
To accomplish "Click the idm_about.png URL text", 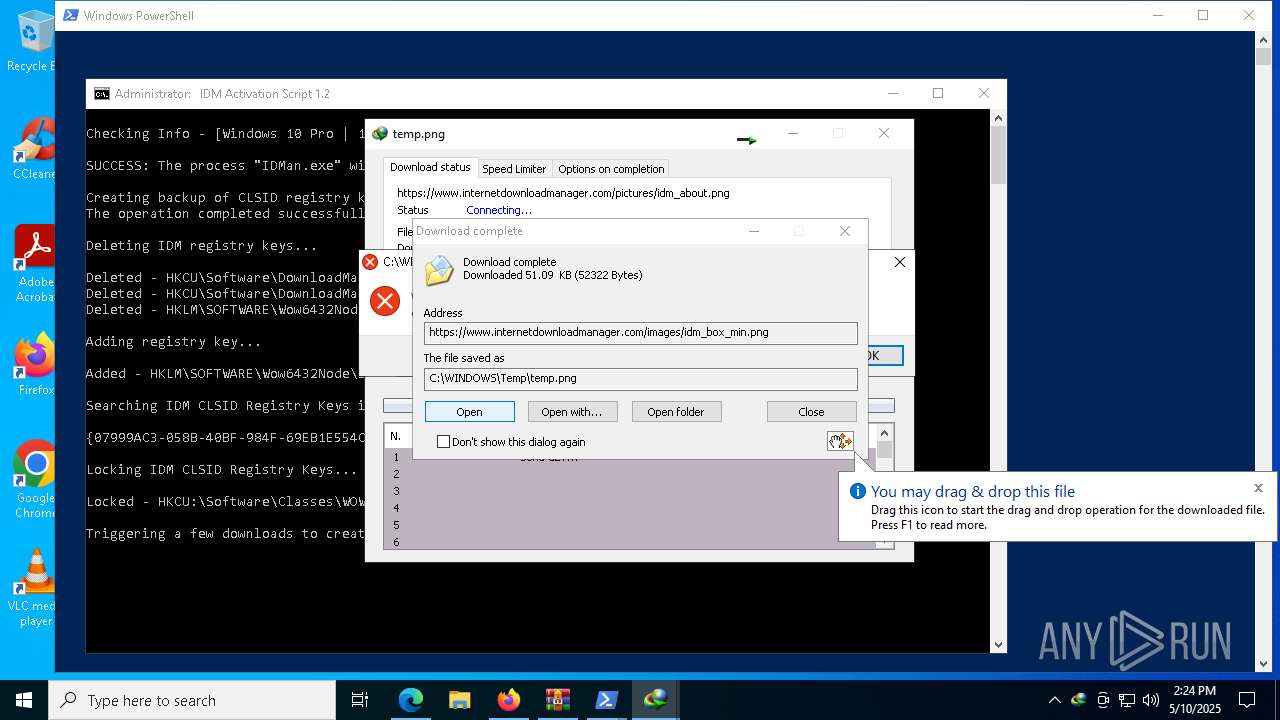I will coord(563,193).
